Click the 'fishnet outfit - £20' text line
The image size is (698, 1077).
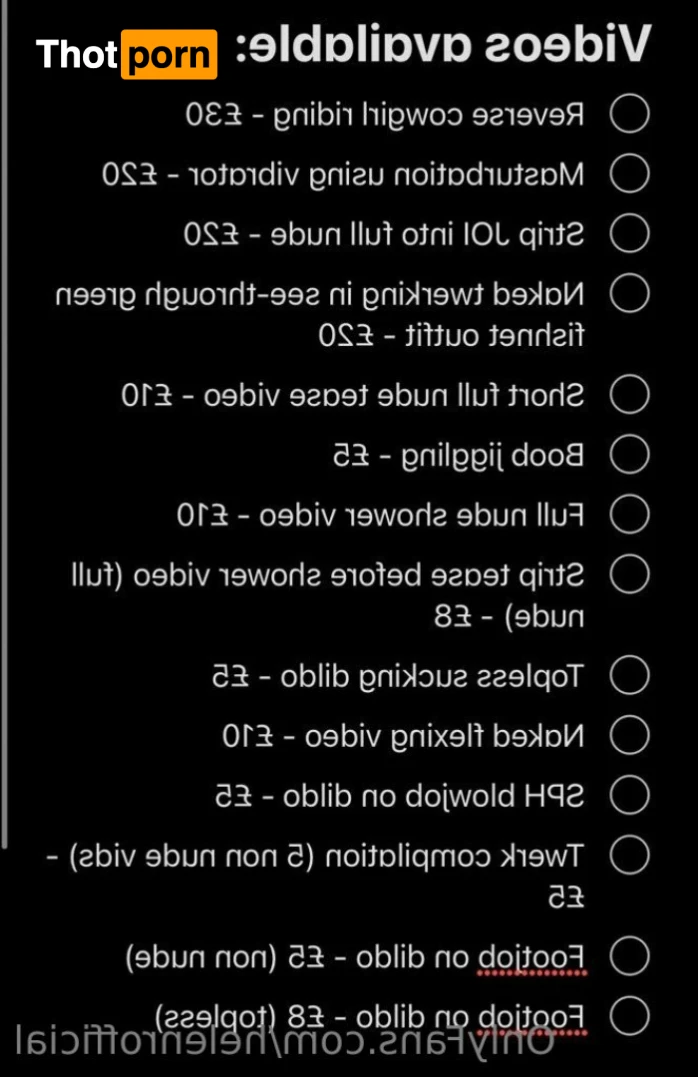tap(451, 336)
